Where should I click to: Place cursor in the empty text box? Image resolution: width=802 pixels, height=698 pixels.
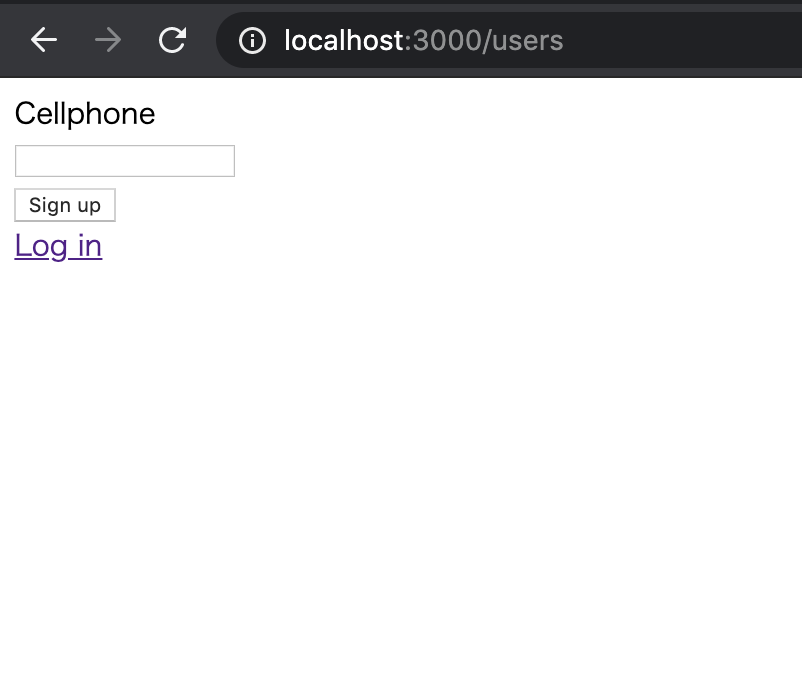coord(125,161)
